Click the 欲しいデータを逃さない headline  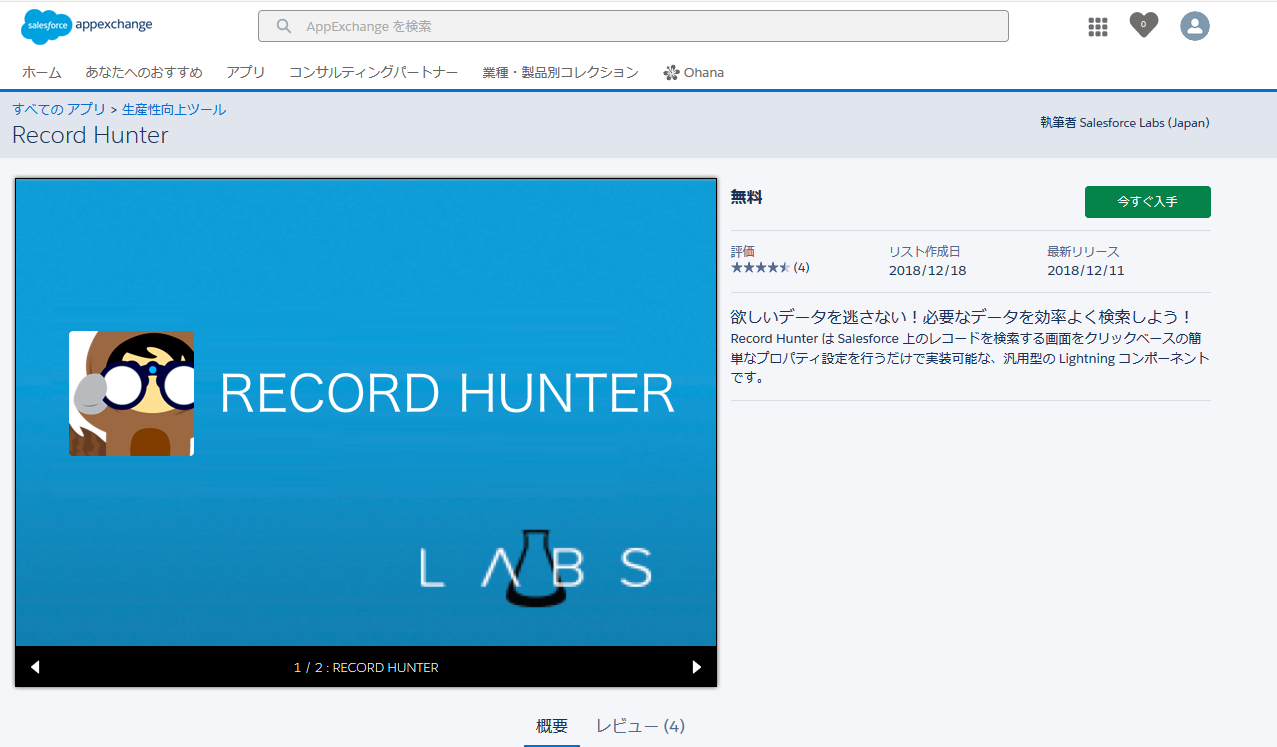pyautogui.click(x=962, y=317)
